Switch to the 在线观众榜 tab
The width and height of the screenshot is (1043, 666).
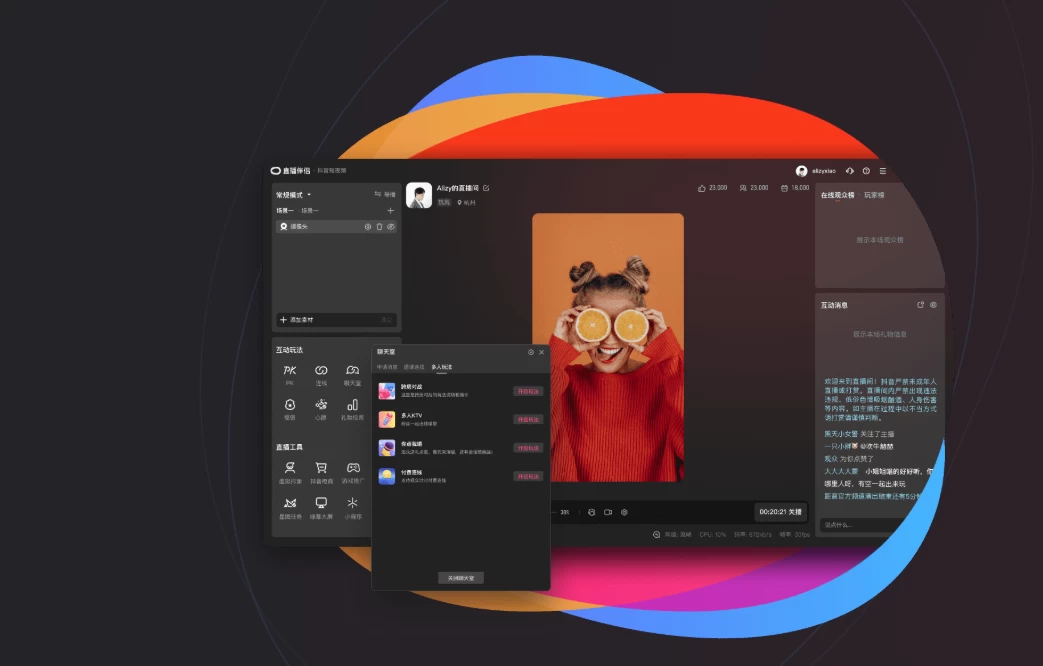[837, 195]
